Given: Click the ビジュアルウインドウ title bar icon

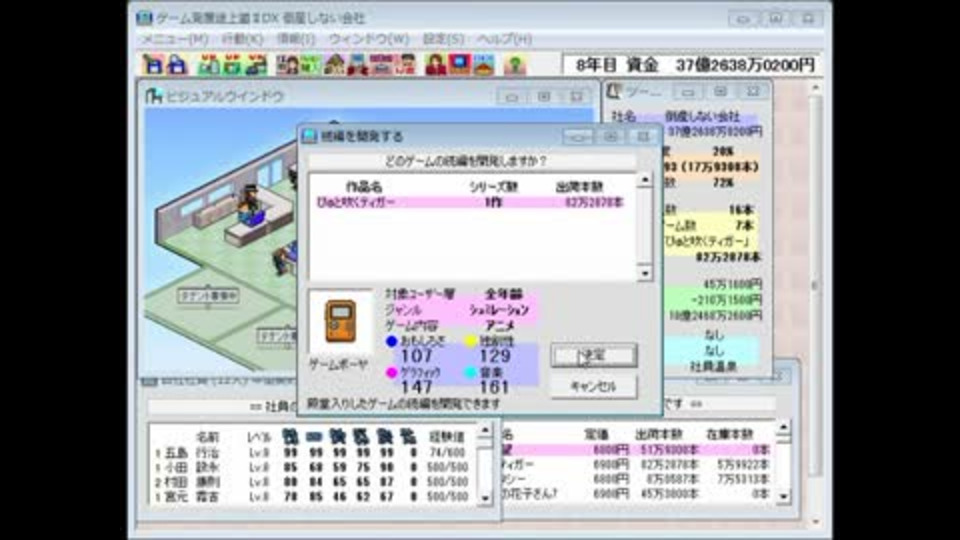Looking at the screenshot, I should [x=154, y=96].
